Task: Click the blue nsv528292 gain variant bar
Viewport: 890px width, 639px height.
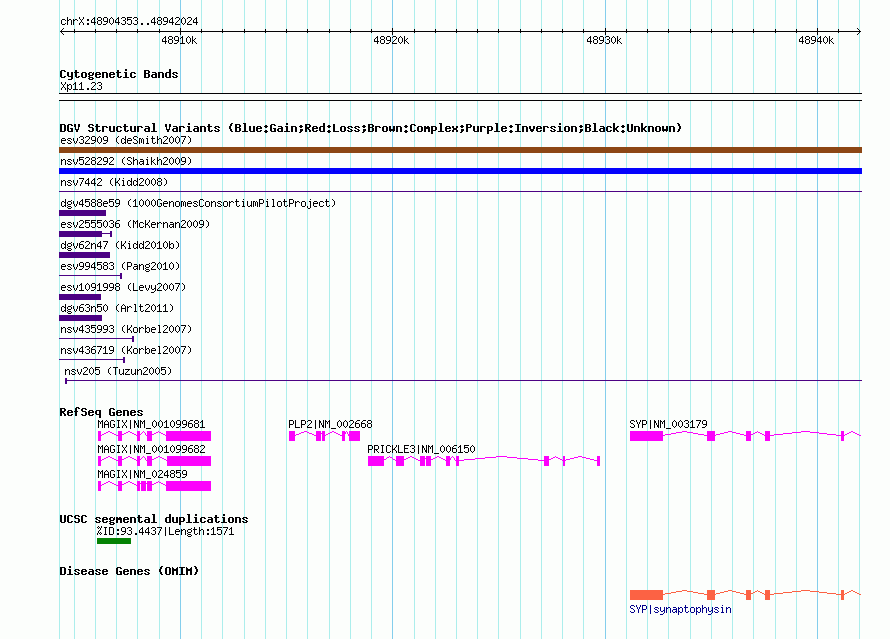Action: 460,171
